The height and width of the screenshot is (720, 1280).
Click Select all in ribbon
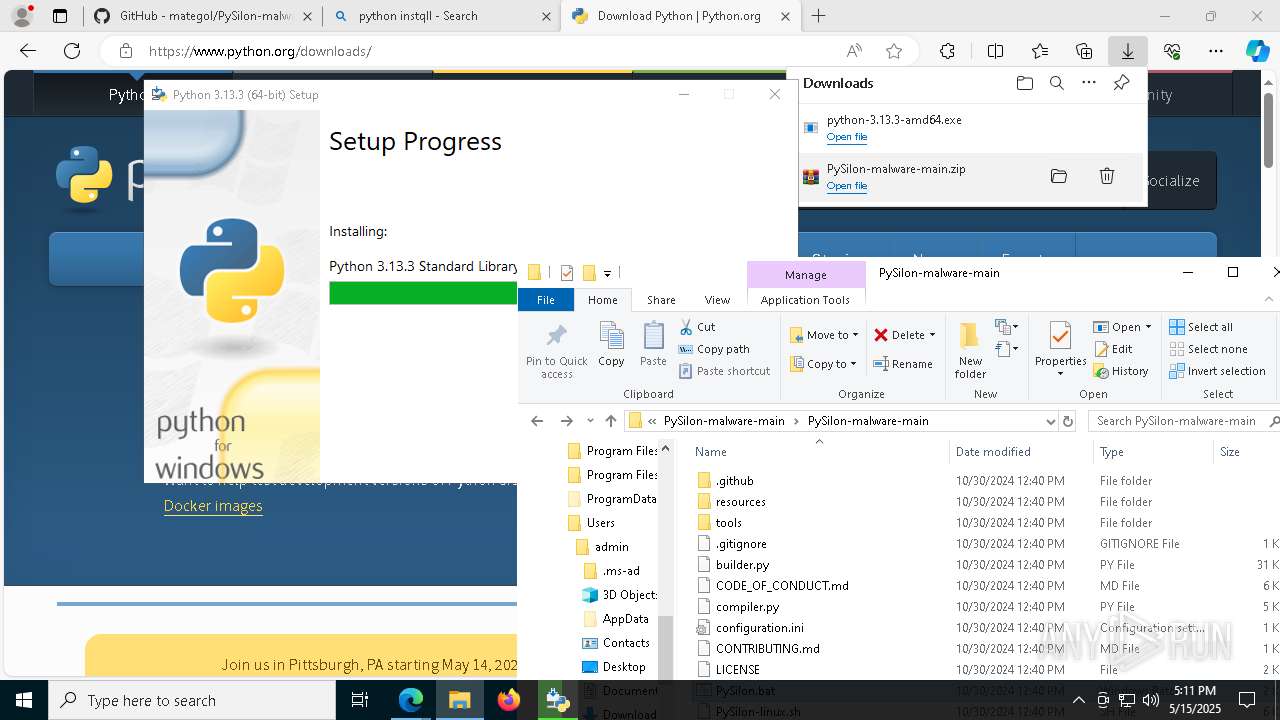coord(1201,327)
